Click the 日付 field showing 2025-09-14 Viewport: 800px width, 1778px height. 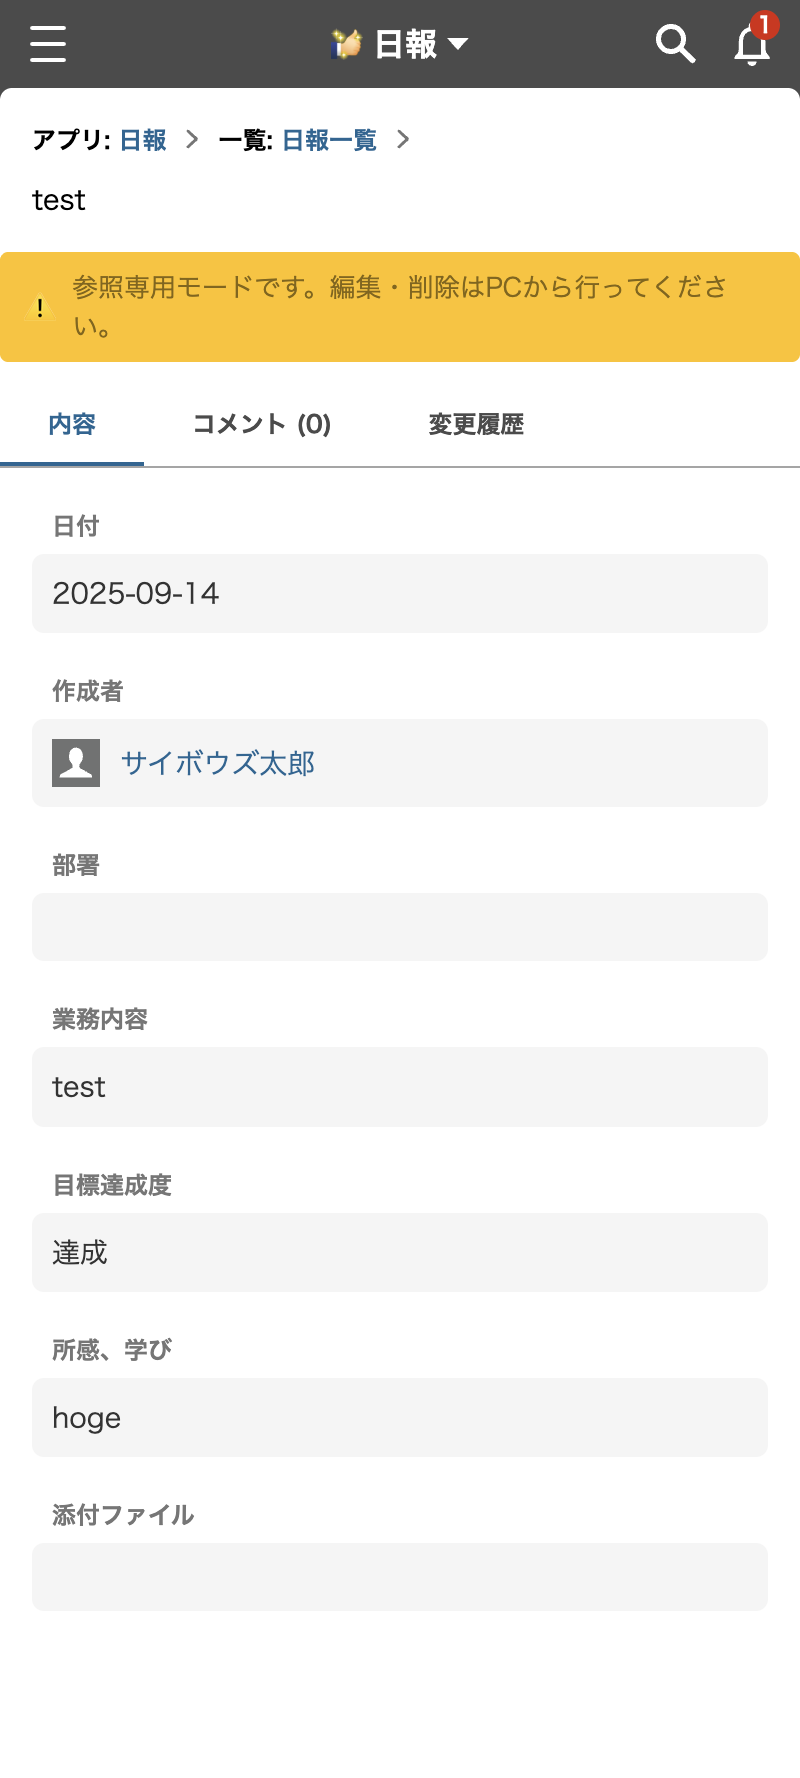click(400, 593)
